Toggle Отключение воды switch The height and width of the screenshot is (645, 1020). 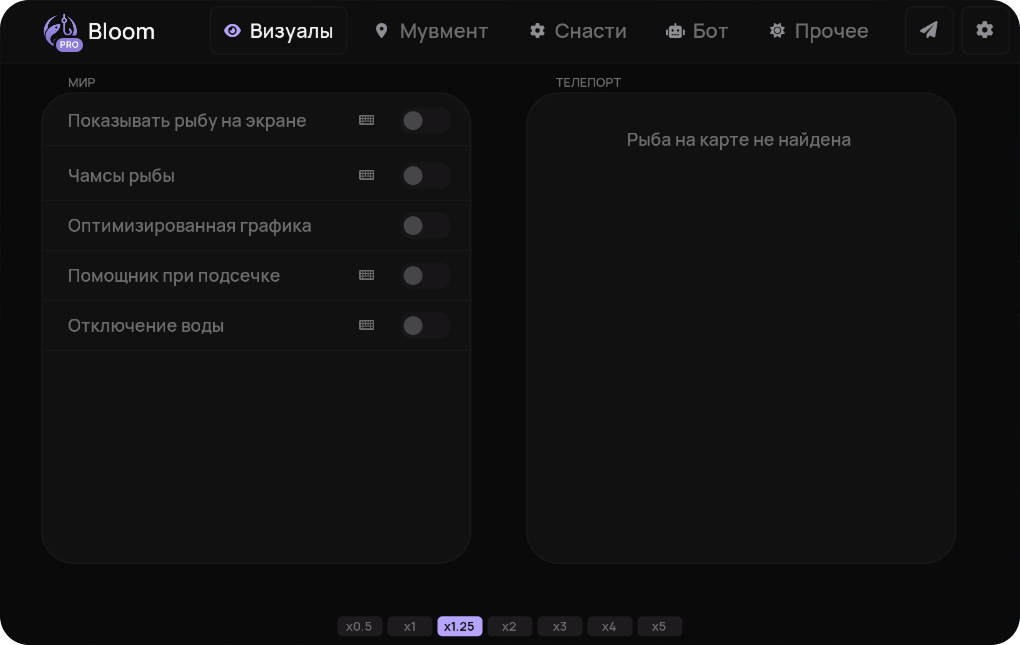(425, 326)
